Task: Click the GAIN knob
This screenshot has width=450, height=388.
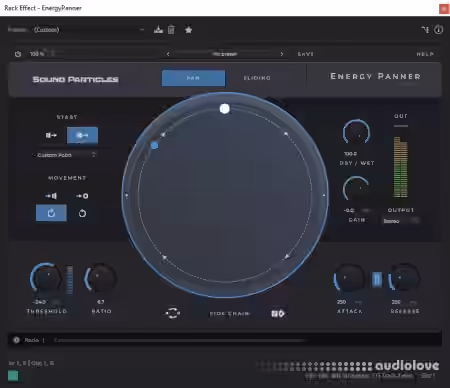Action: click(x=356, y=190)
